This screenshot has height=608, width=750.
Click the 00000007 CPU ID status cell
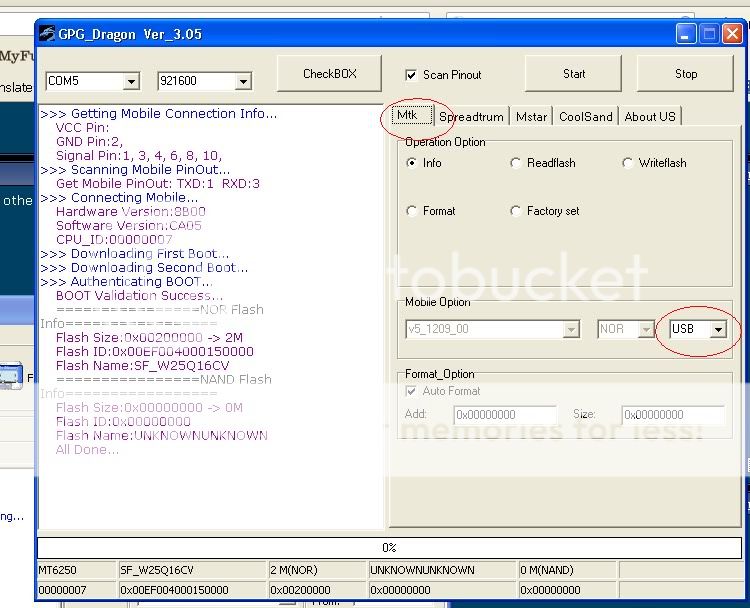click(x=77, y=590)
